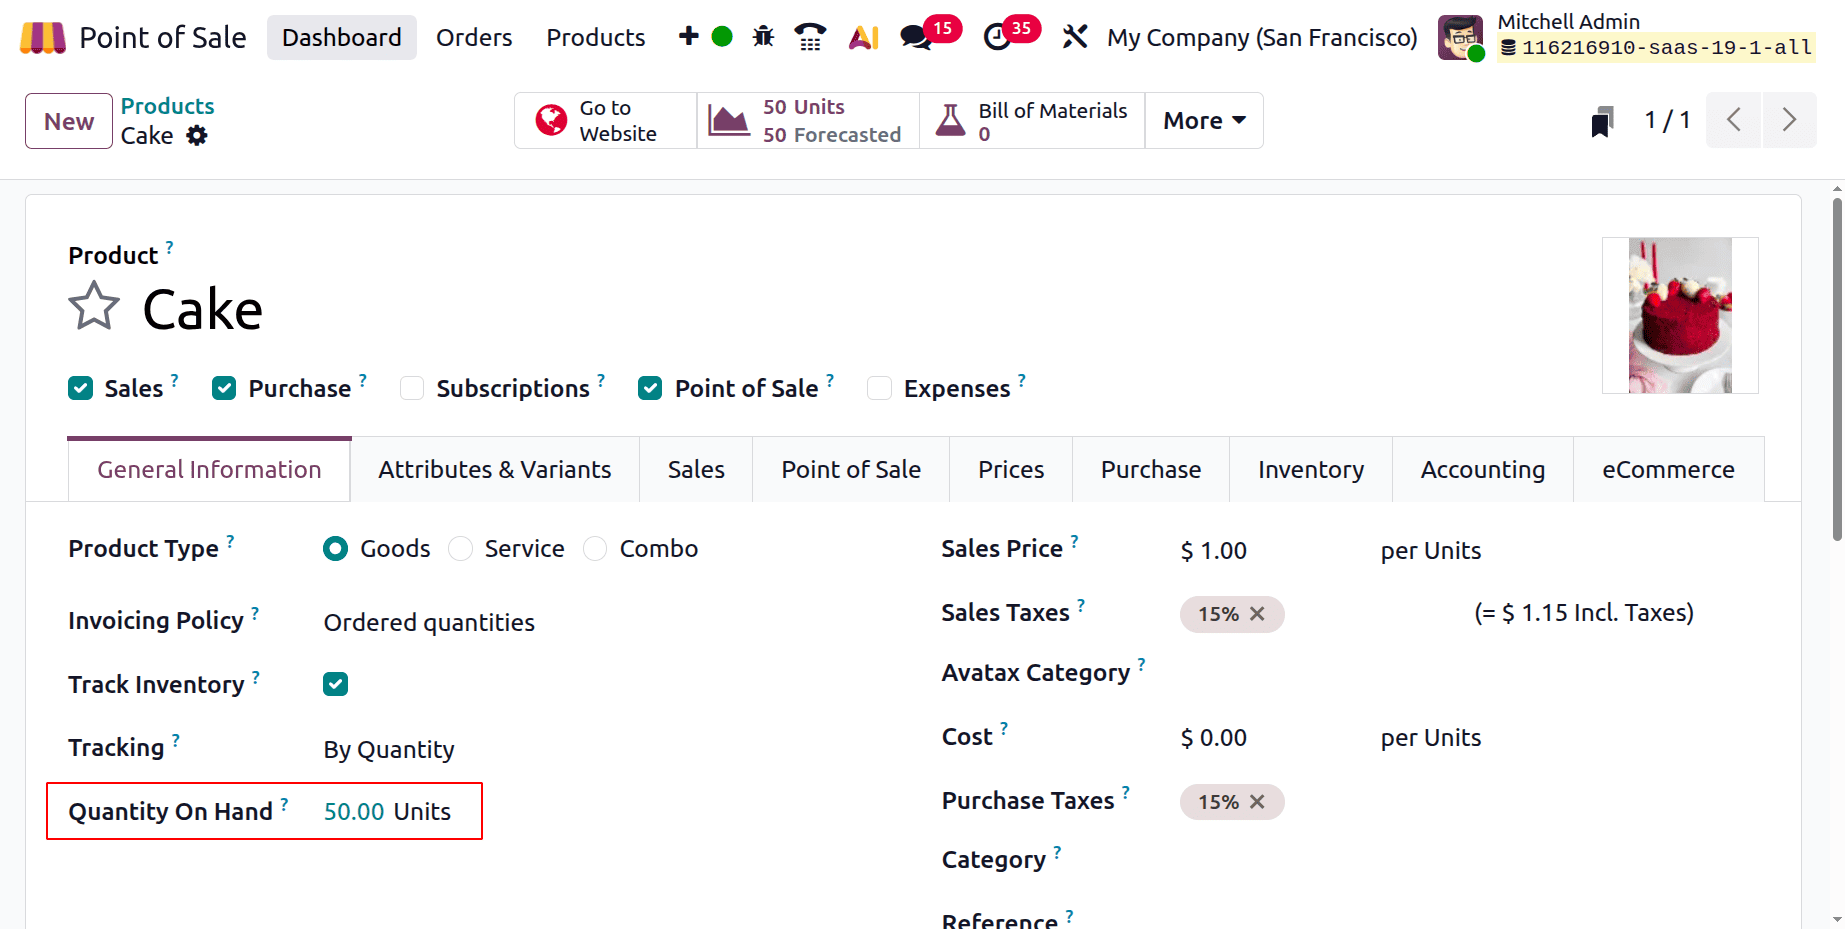Click the globe Go to Website button

(x=605, y=121)
